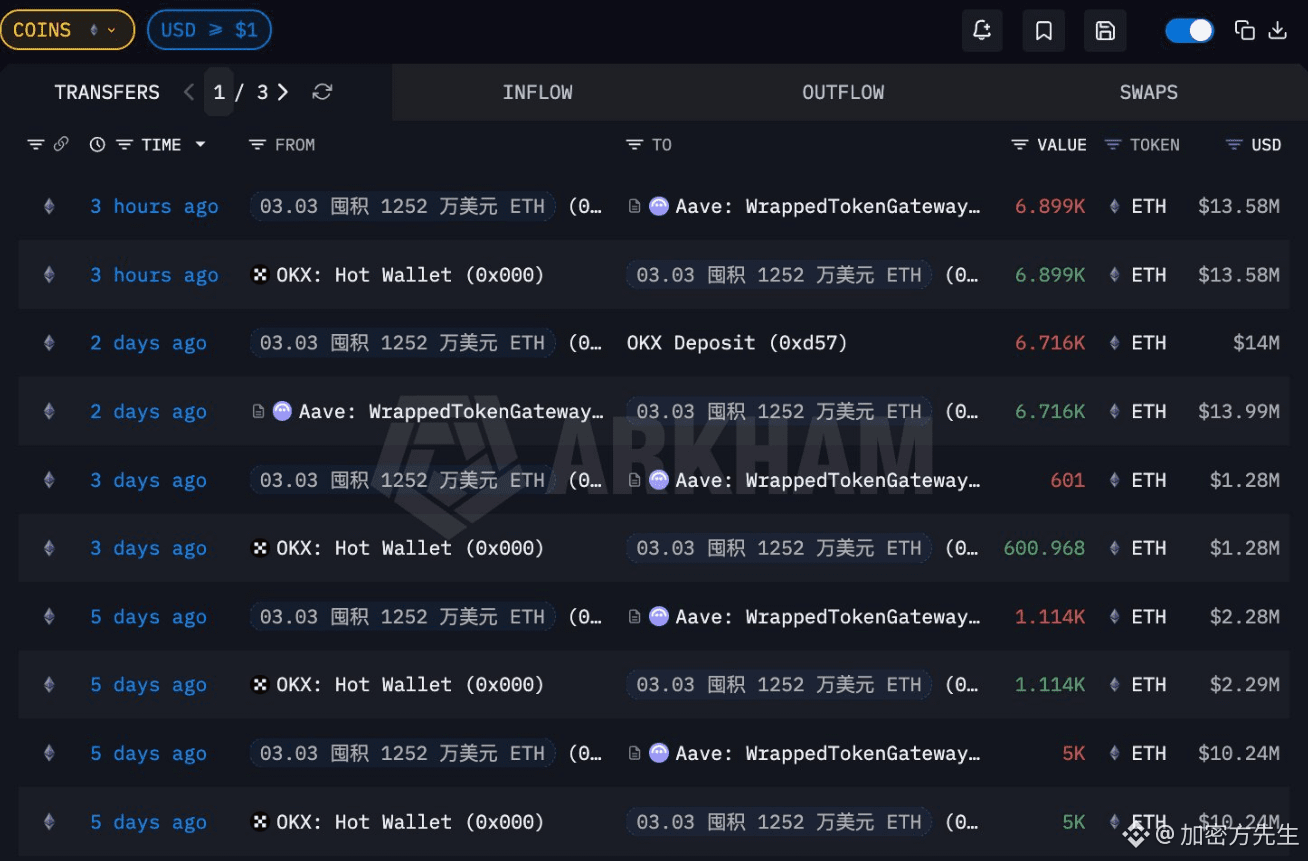Refresh the transfers list
The height and width of the screenshot is (861, 1308).
coord(322,92)
